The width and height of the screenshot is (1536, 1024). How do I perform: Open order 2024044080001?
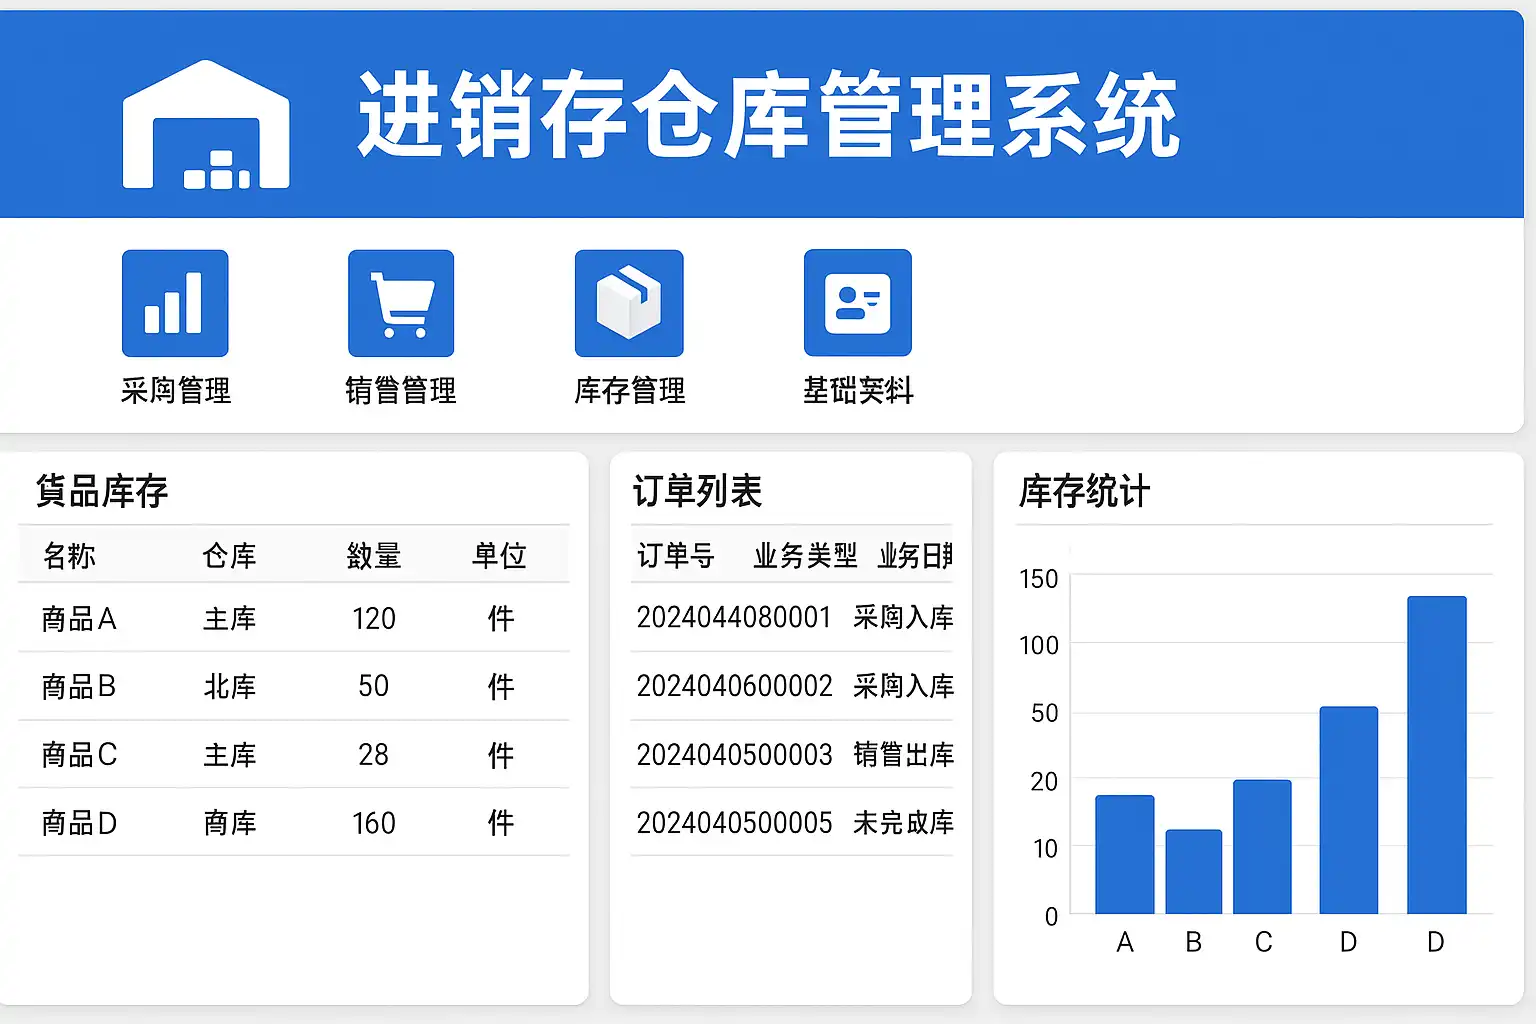(733, 618)
